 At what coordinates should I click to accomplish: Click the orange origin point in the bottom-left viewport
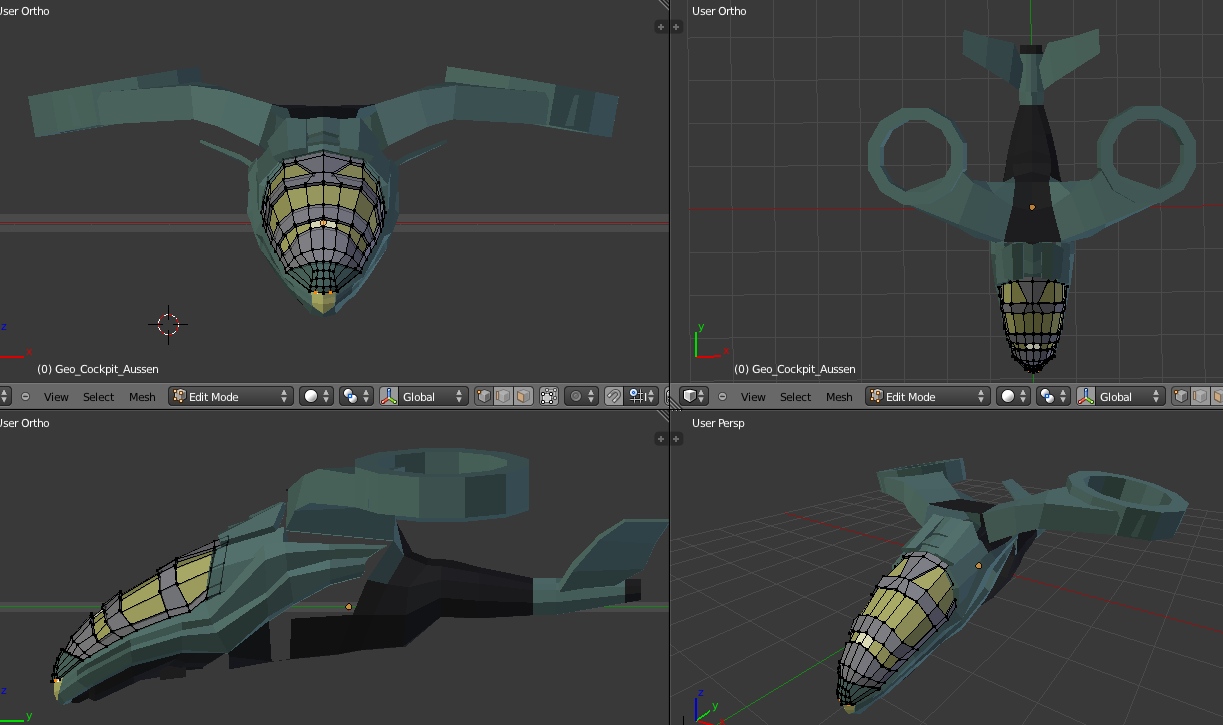[349, 607]
